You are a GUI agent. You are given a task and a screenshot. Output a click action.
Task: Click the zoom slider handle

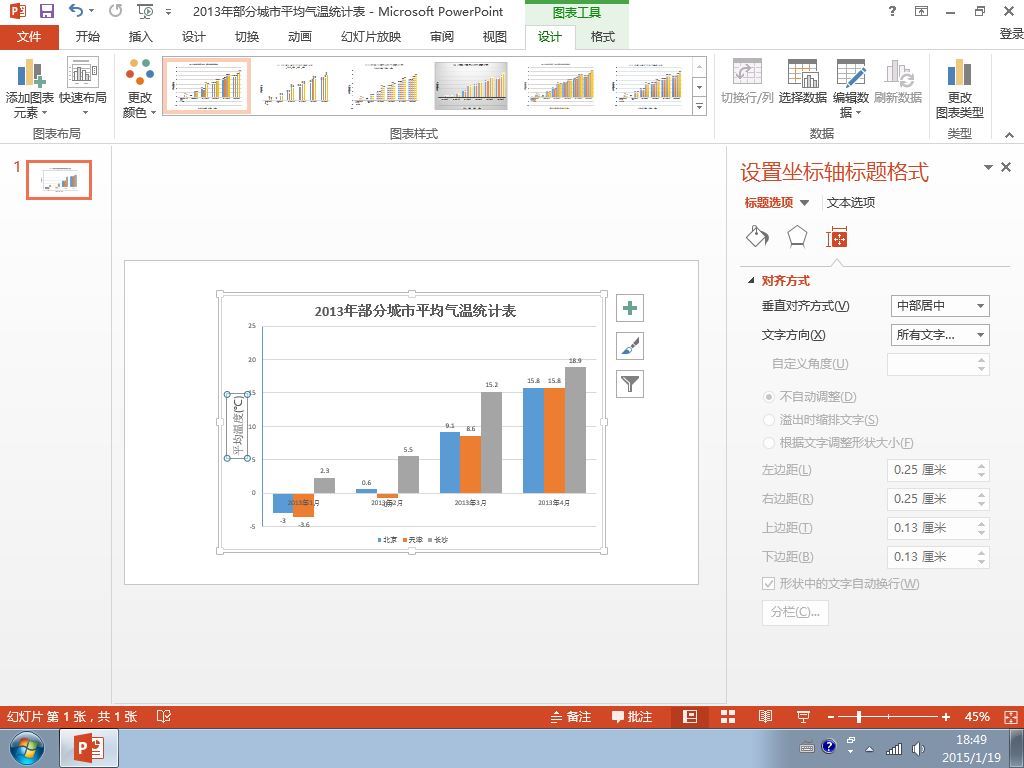tap(859, 717)
